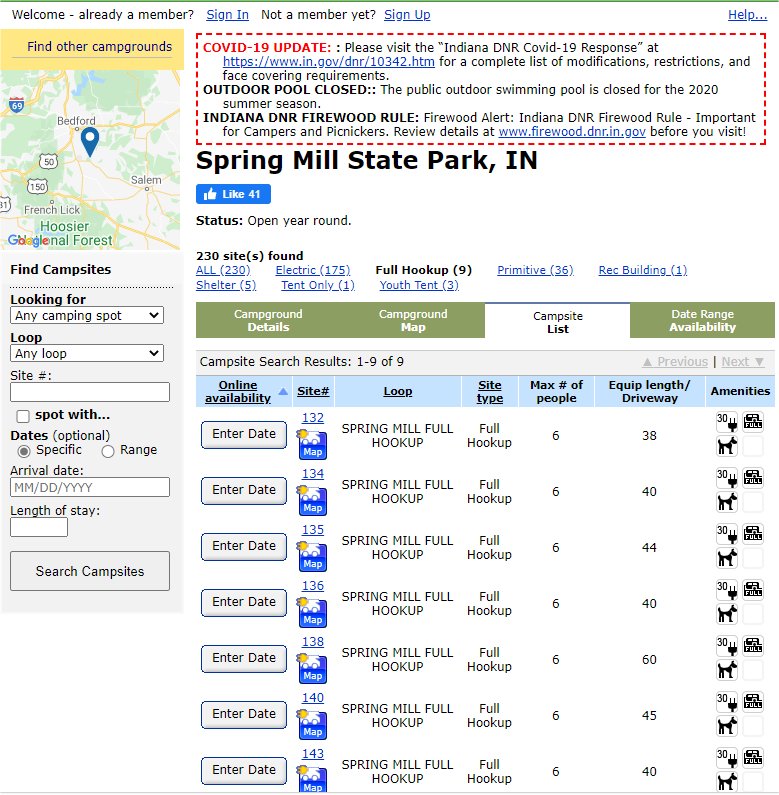Click the full hookup amenity icon for site 138
This screenshot has height=795, width=779.
[753, 646]
